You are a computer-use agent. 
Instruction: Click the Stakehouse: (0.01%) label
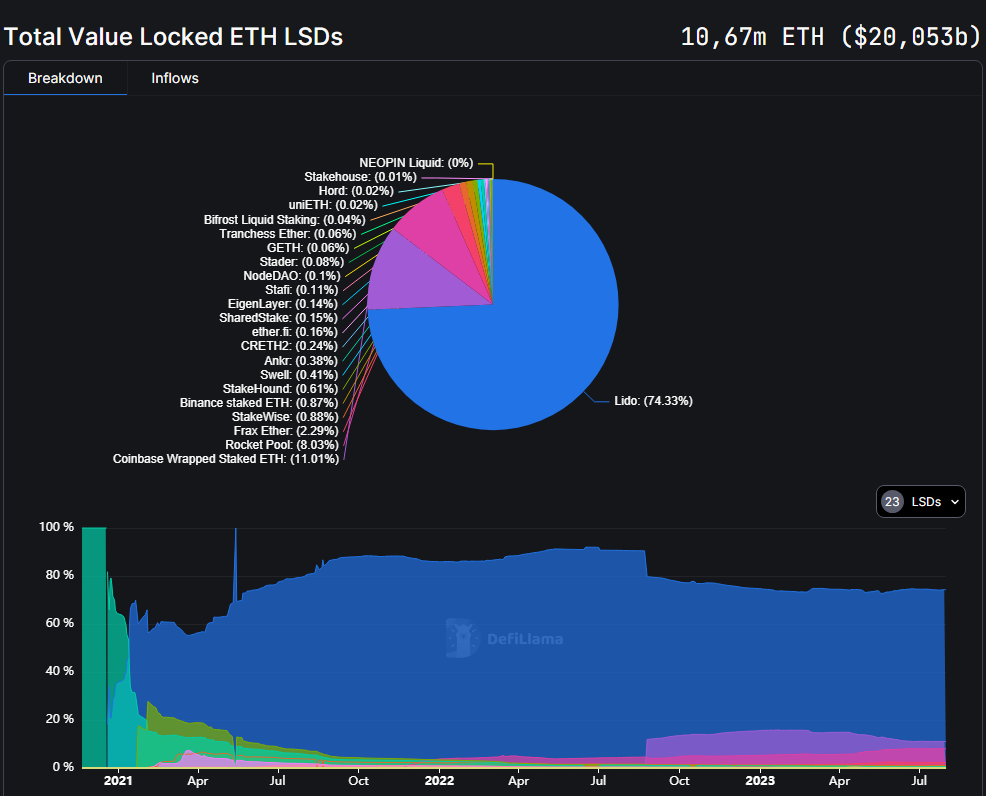[x=360, y=177]
